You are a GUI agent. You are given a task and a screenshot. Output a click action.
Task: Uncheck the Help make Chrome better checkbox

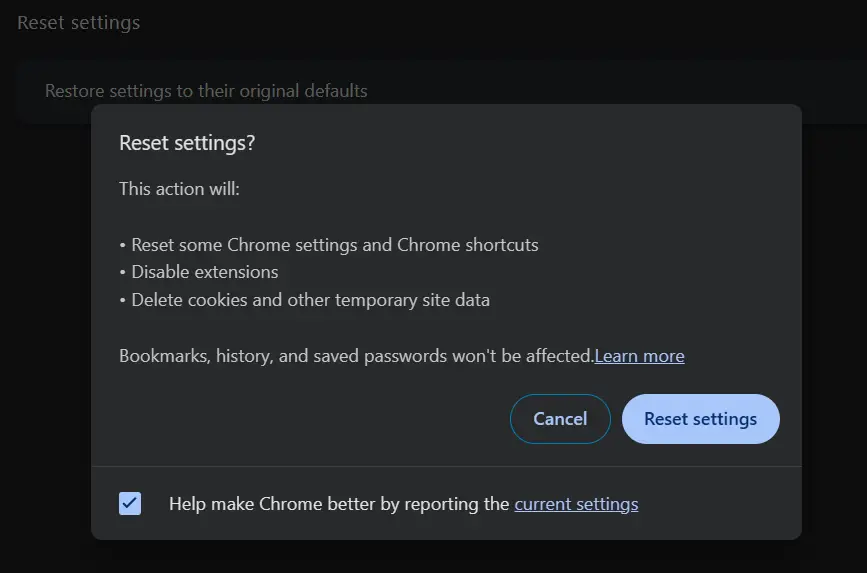tap(130, 504)
